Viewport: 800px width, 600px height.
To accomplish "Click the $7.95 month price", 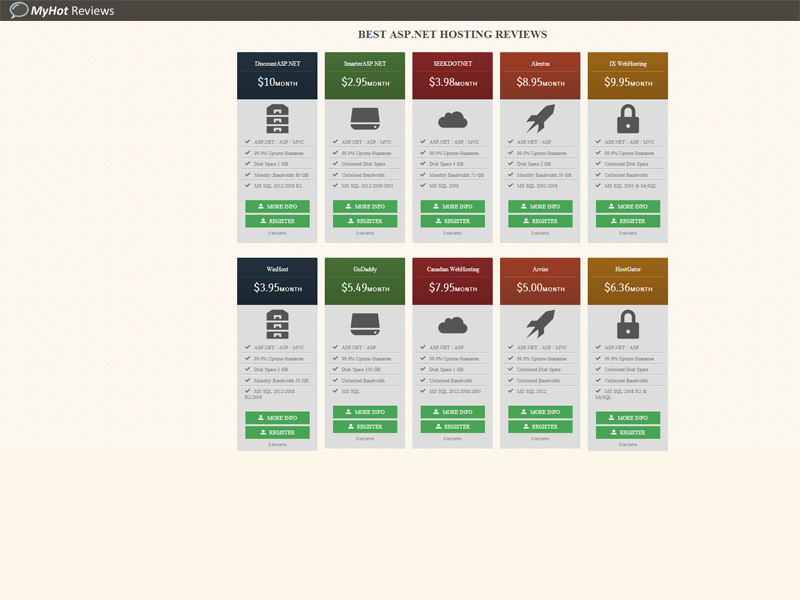I will pyautogui.click(x=453, y=288).
